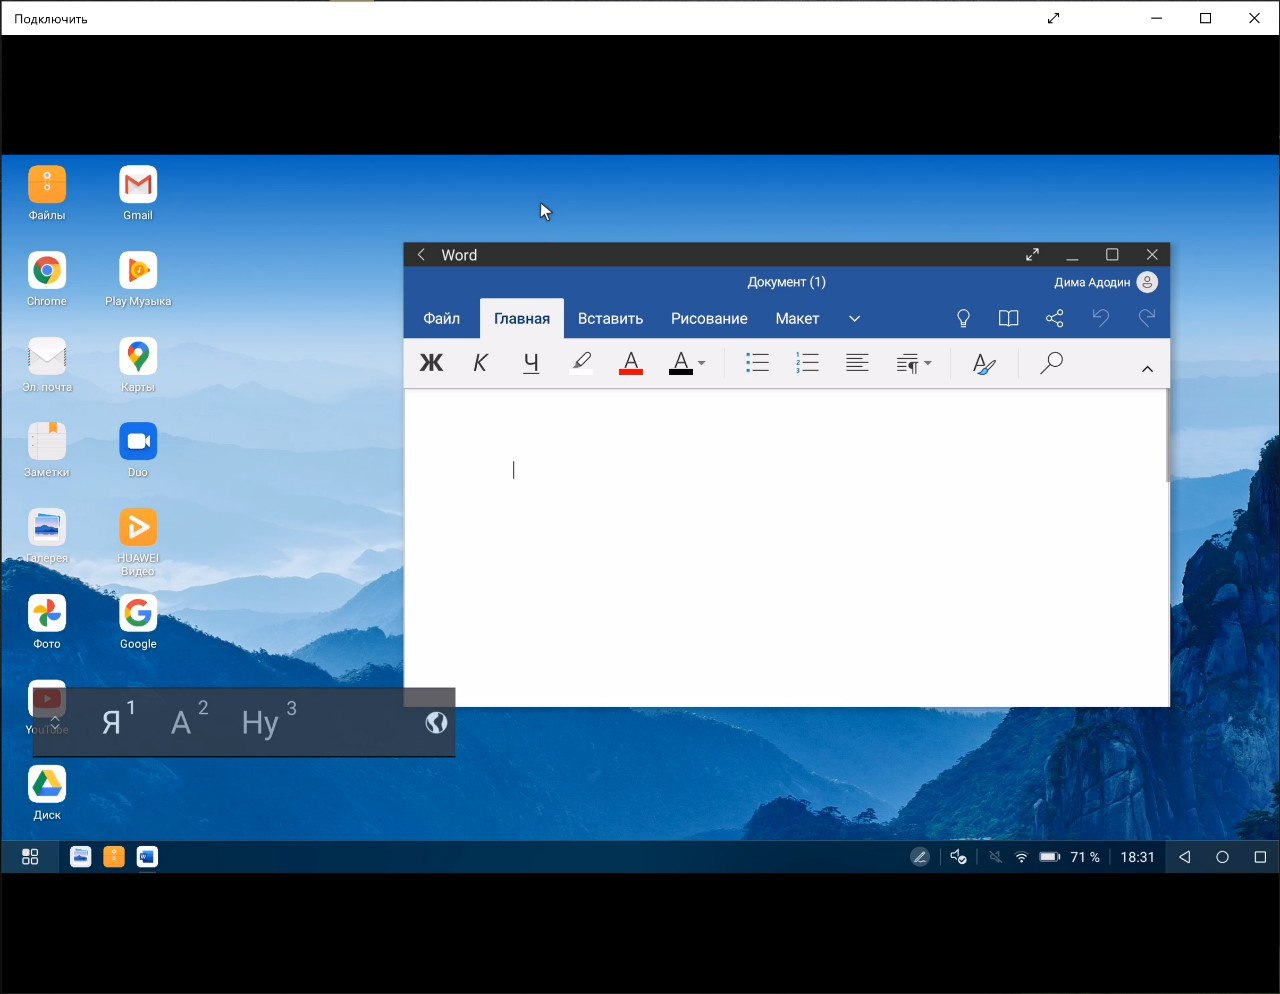This screenshot has width=1280, height=994.
Task: Set paragraph alignment
Action: pyautogui.click(x=857, y=363)
